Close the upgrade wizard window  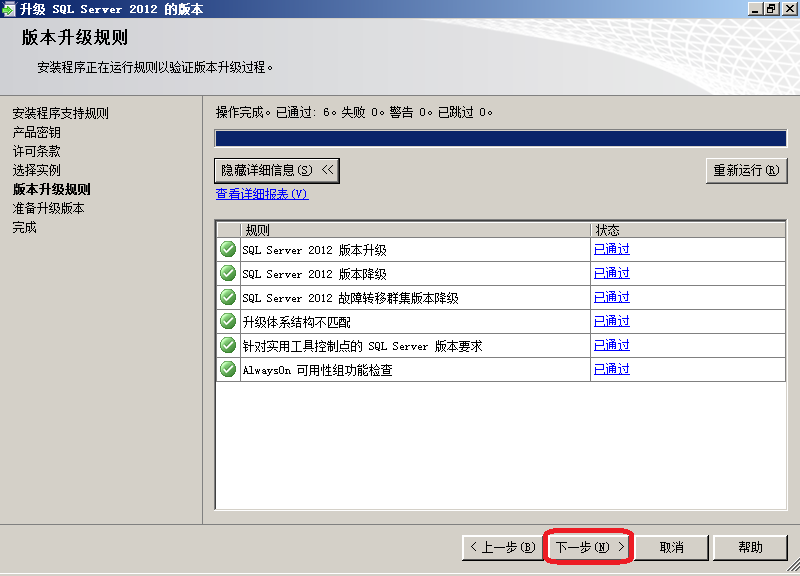790,9
